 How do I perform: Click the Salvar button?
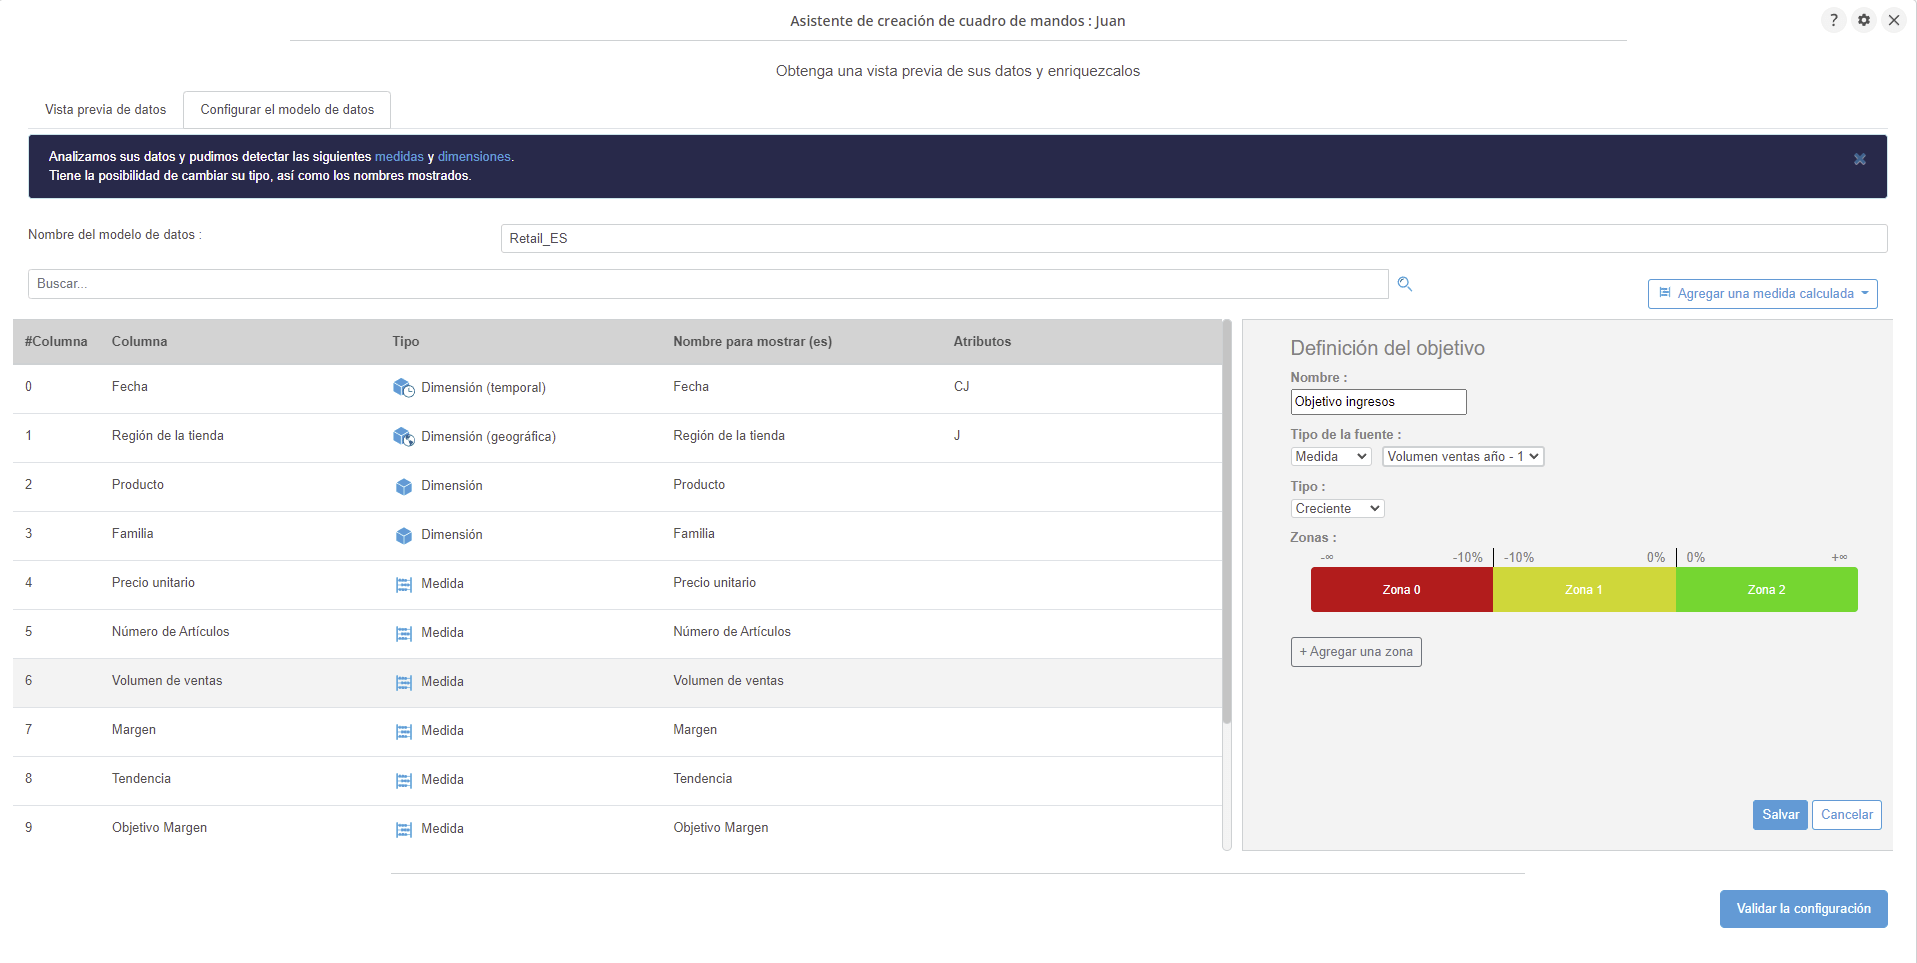[x=1780, y=815]
